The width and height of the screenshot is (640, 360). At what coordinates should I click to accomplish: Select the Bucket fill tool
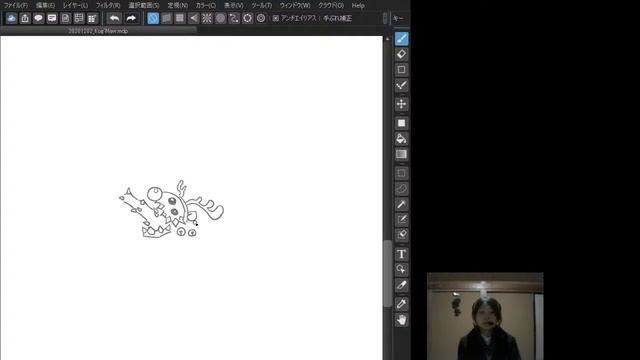pos(402,139)
